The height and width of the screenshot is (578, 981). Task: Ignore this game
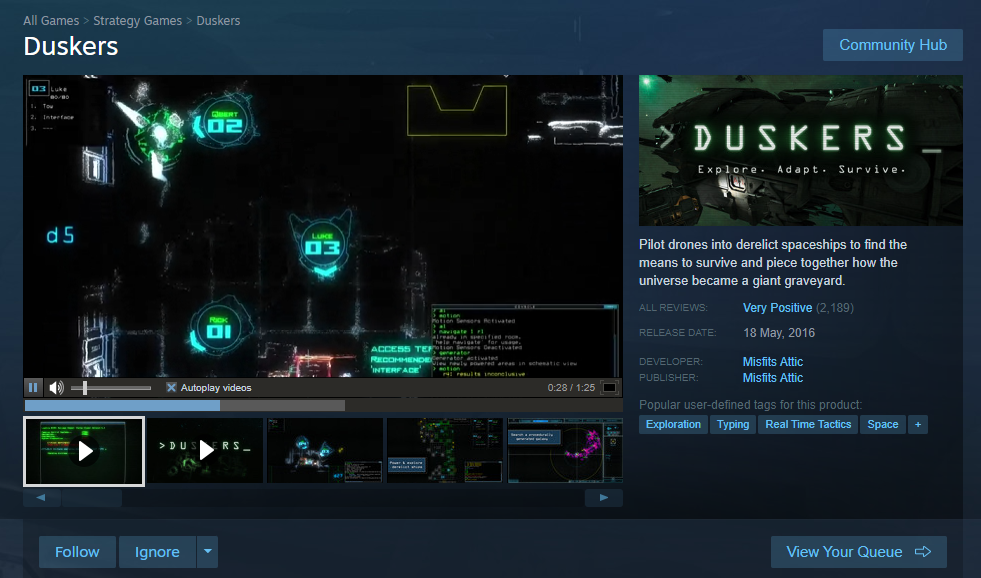[157, 552]
